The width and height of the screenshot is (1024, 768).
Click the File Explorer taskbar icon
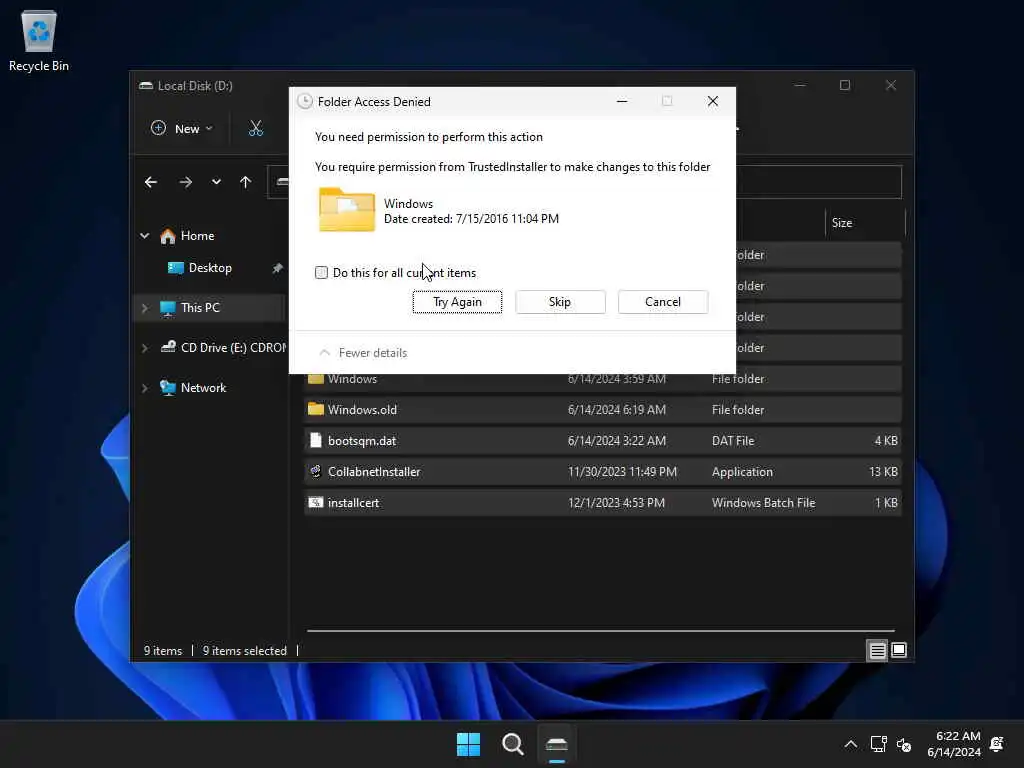556,744
